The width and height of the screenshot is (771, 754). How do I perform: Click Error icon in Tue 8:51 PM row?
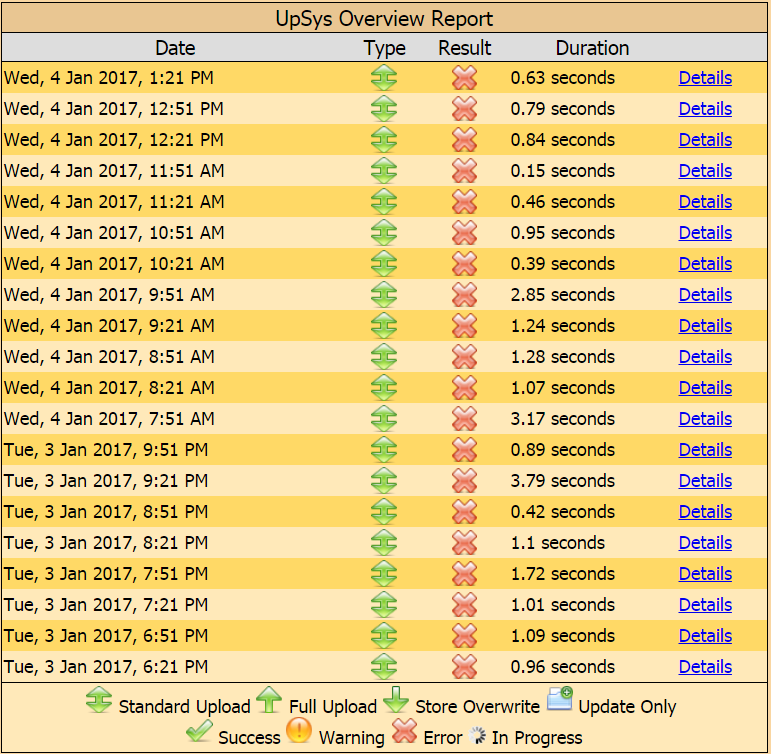click(x=464, y=512)
